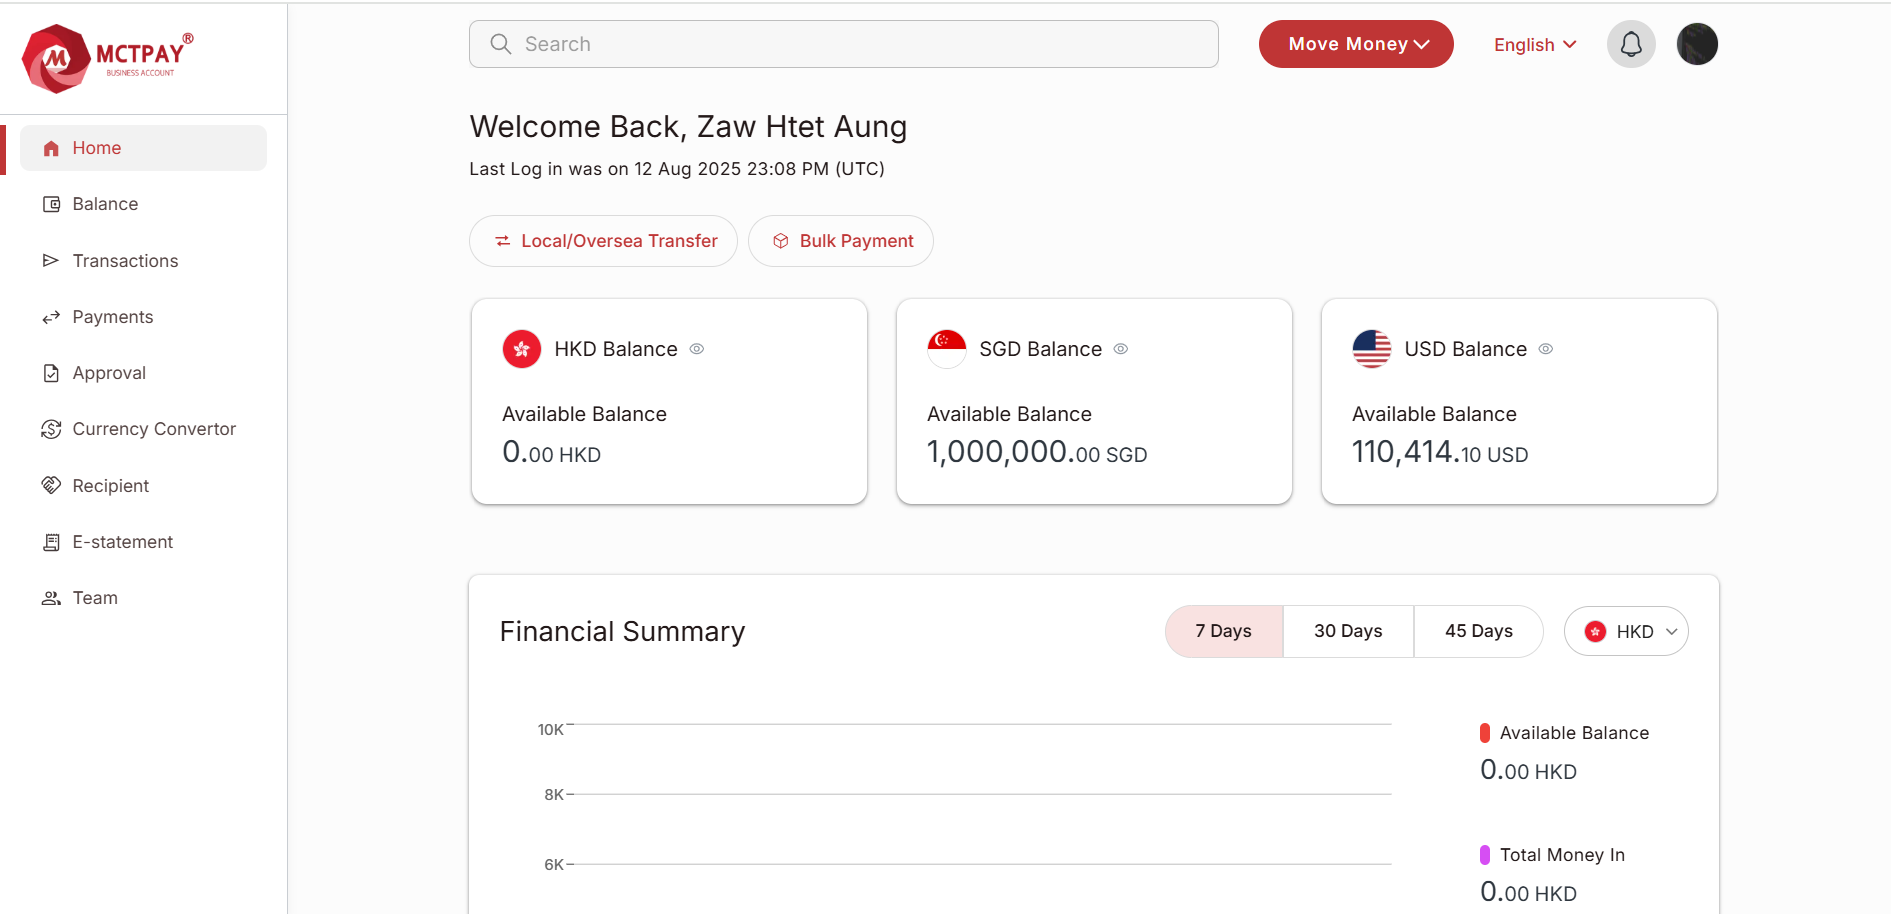Click into the Search field

click(x=843, y=44)
